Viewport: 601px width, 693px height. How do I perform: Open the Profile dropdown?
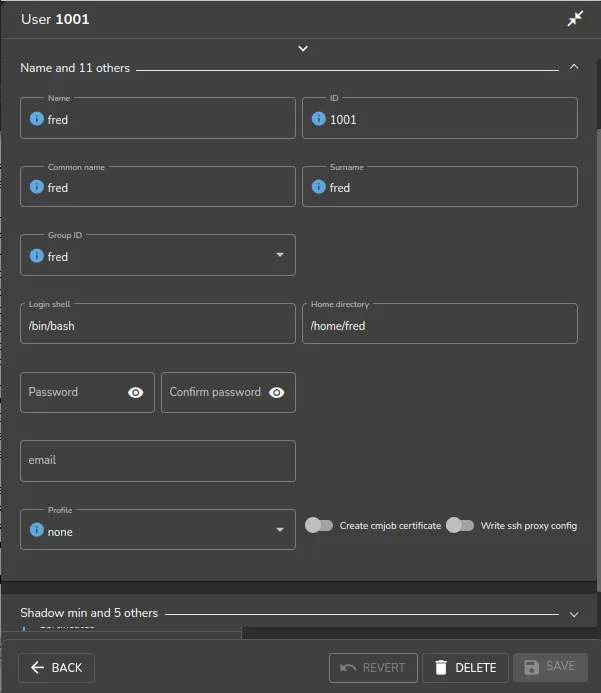(x=280, y=530)
